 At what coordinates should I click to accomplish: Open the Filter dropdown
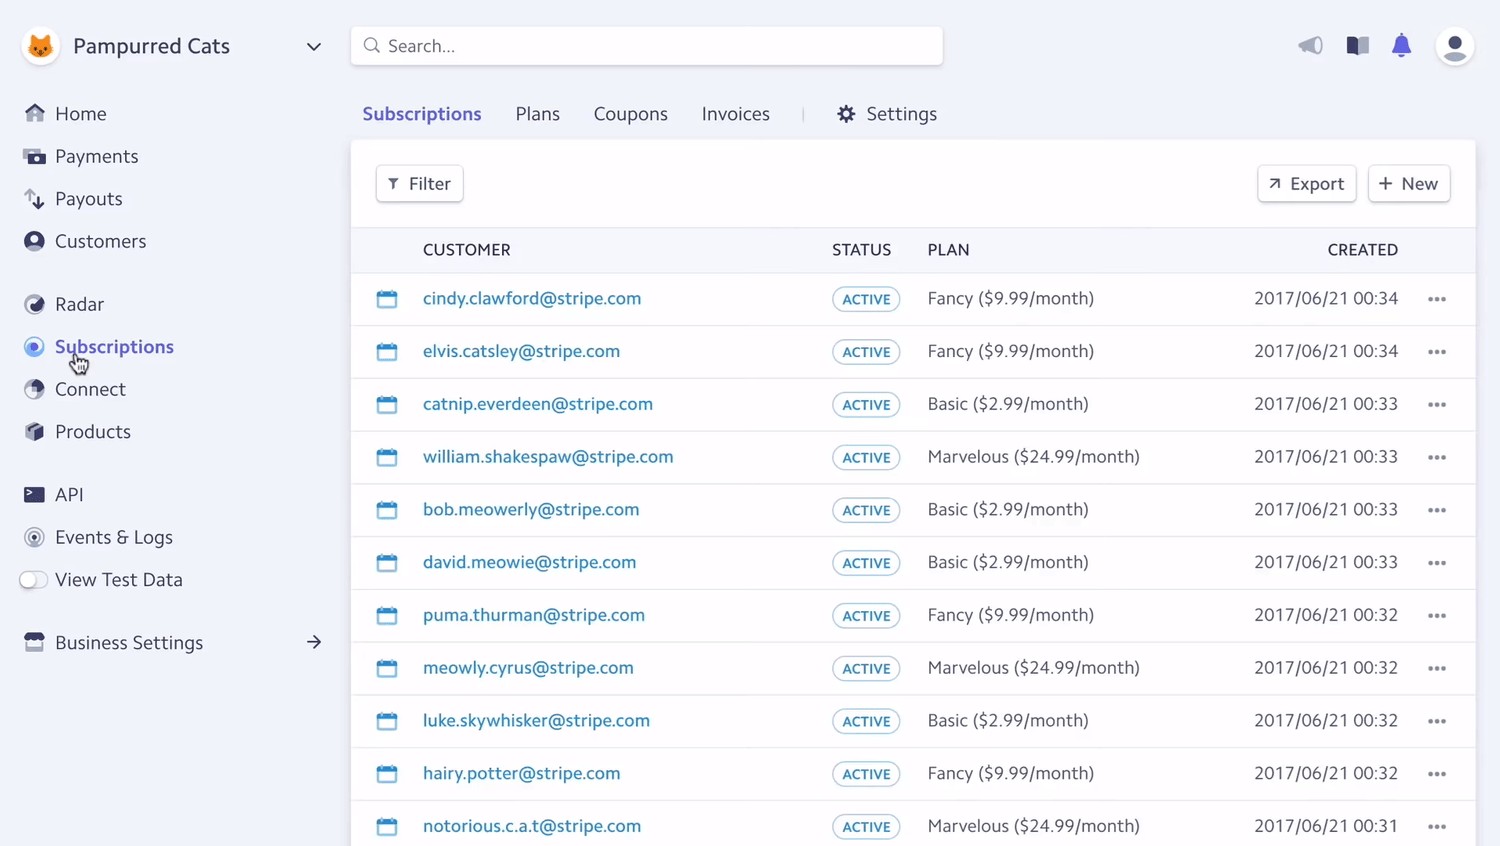coord(419,183)
